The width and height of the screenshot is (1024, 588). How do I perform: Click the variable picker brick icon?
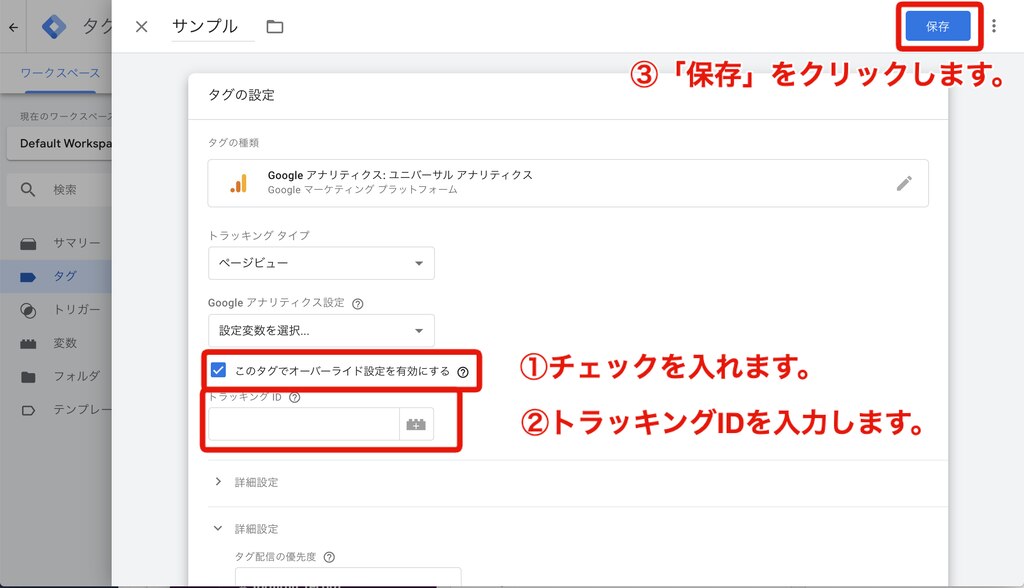coord(416,425)
